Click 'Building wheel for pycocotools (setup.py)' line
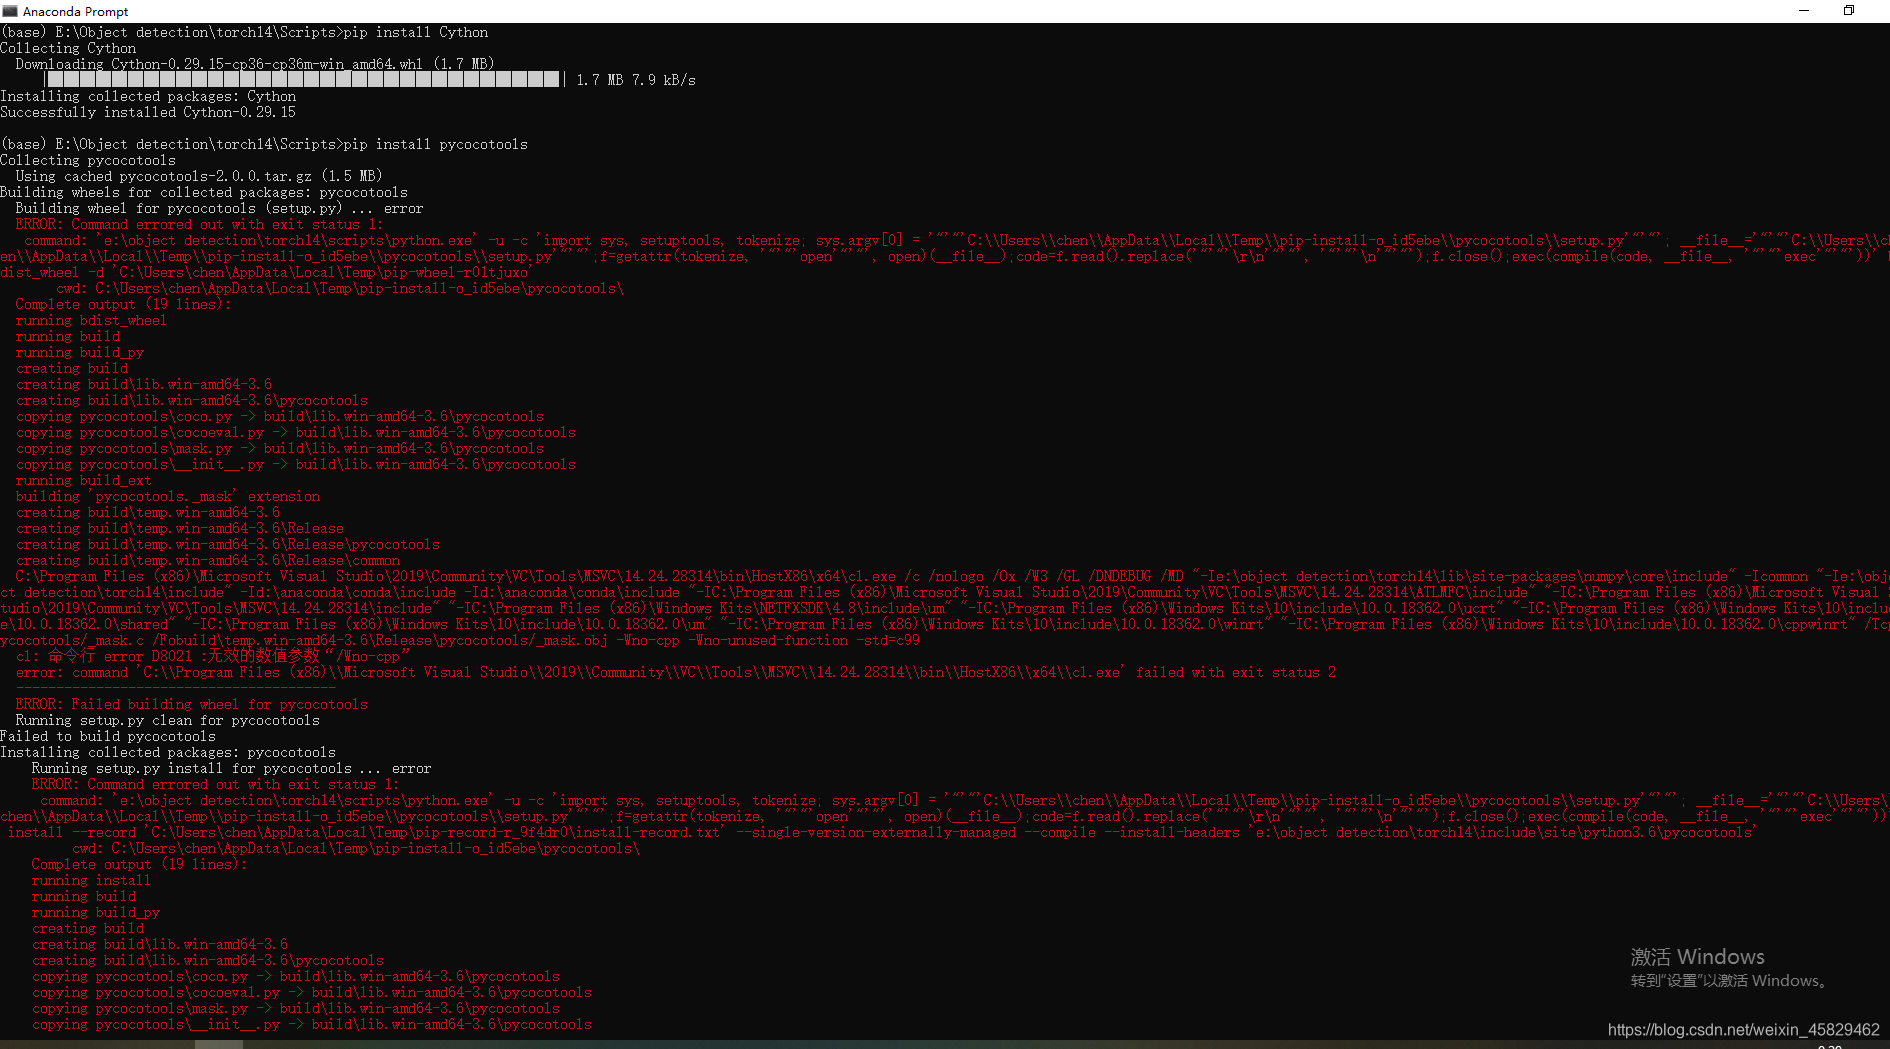 coord(219,208)
